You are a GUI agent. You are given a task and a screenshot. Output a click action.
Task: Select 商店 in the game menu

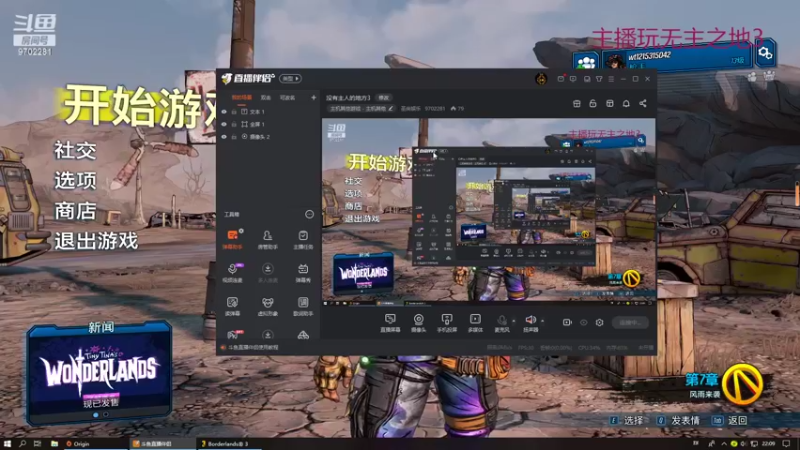click(75, 211)
